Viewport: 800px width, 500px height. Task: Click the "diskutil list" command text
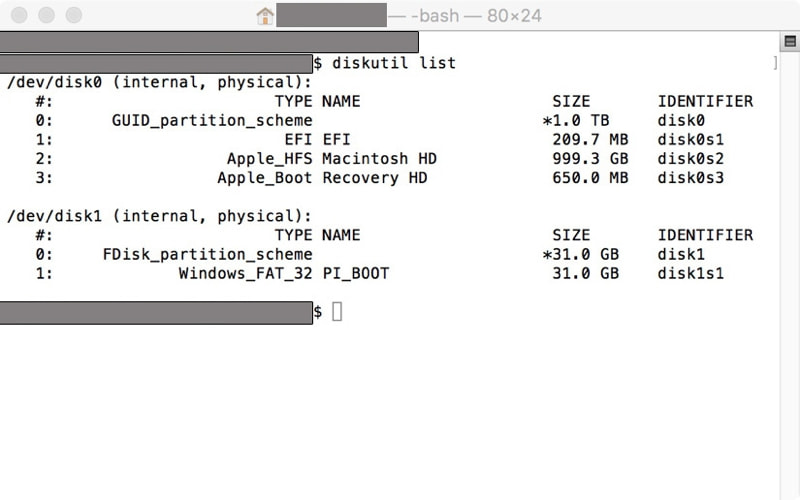[394, 63]
